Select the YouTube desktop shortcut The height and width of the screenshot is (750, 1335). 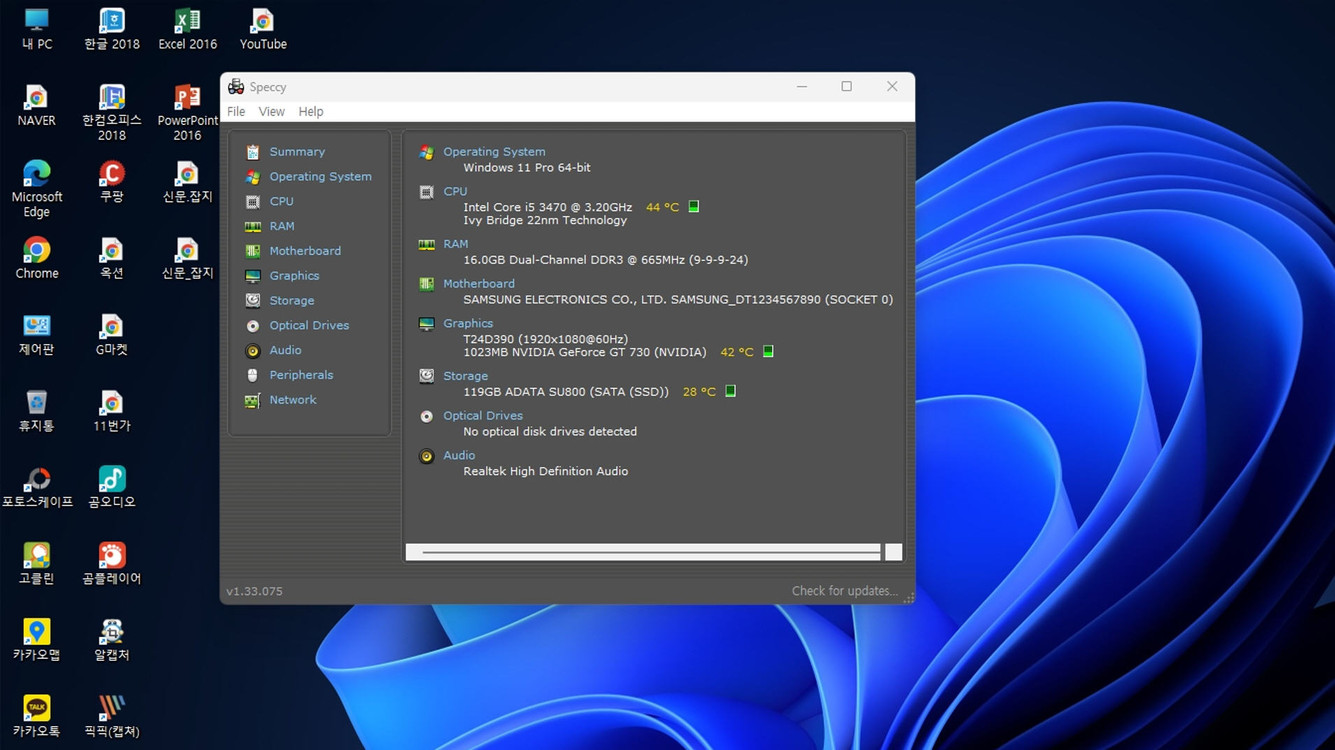(263, 29)
